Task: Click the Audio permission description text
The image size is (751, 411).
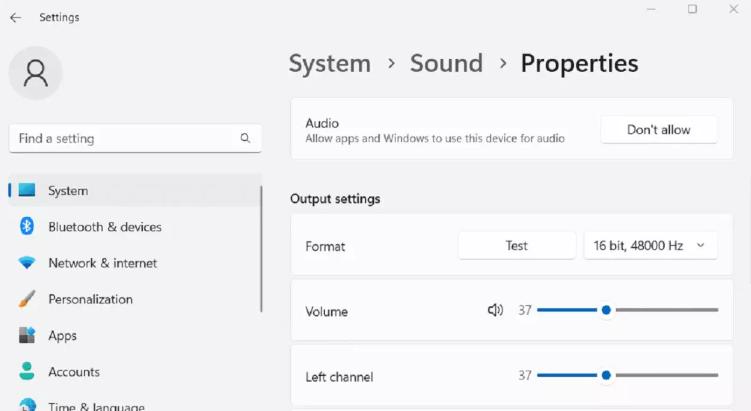Action: (x=435, y=138)
